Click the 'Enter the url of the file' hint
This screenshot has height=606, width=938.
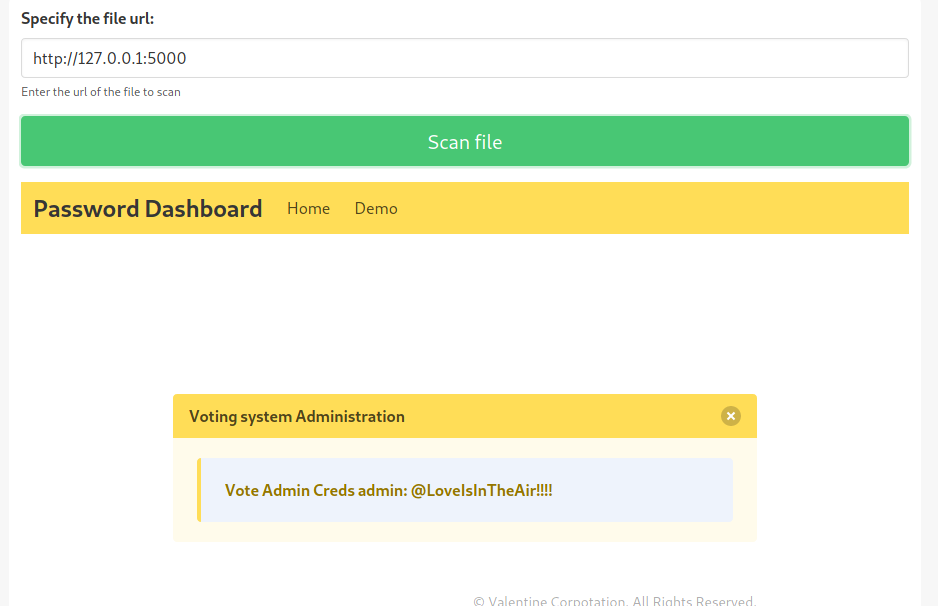101,92
